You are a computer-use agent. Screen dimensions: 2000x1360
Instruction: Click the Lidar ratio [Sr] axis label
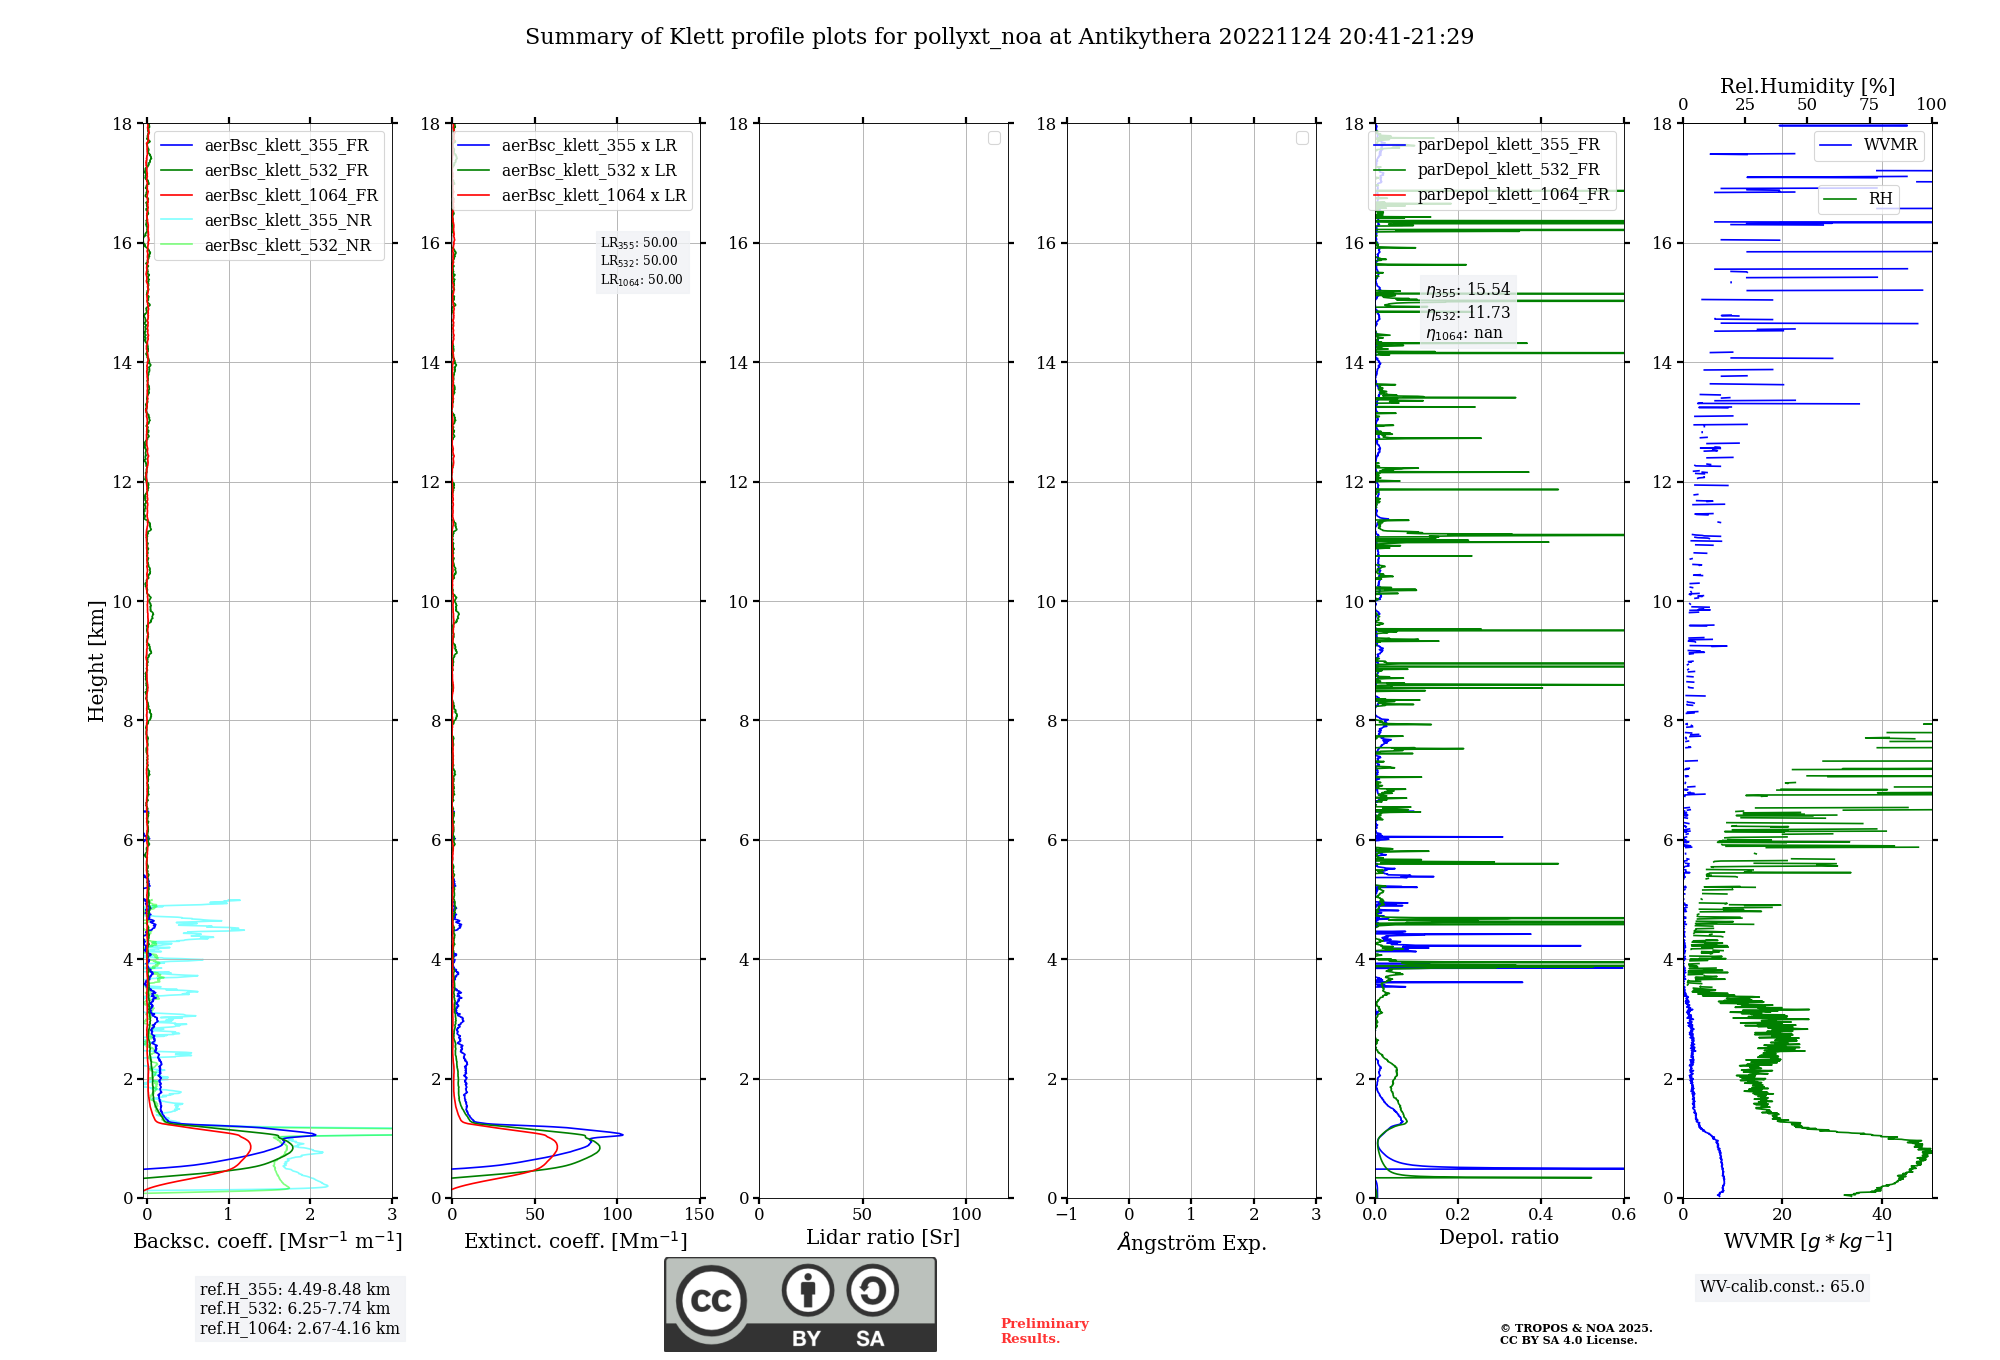coord(883,1238)
